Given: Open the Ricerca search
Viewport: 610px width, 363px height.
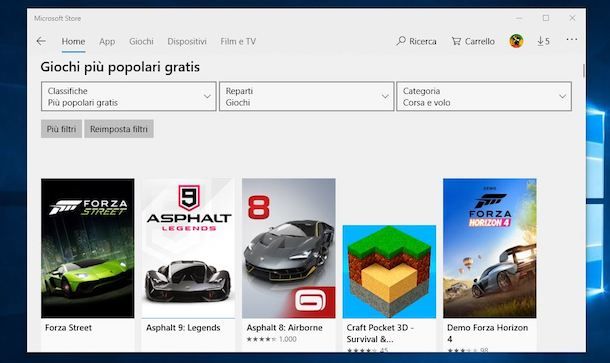Looking at the screenshot, I should point(416,41).
